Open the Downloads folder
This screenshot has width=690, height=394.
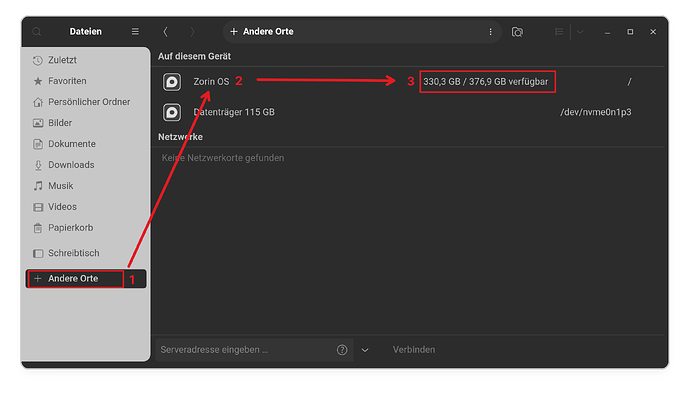tap(86, 165)
